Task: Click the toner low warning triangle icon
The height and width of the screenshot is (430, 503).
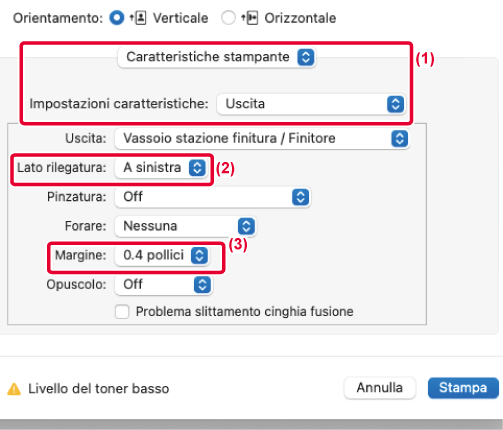Action: [x=14, y=389]
